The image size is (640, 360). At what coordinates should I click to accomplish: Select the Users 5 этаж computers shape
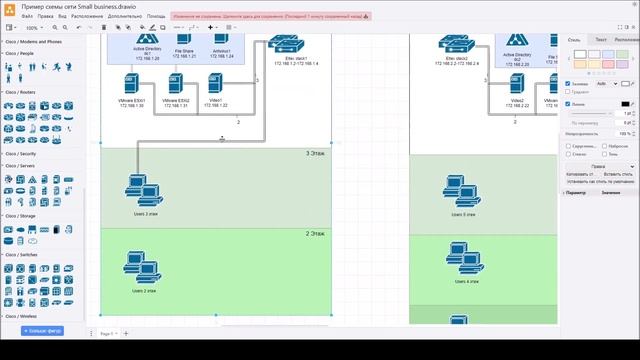462,191
